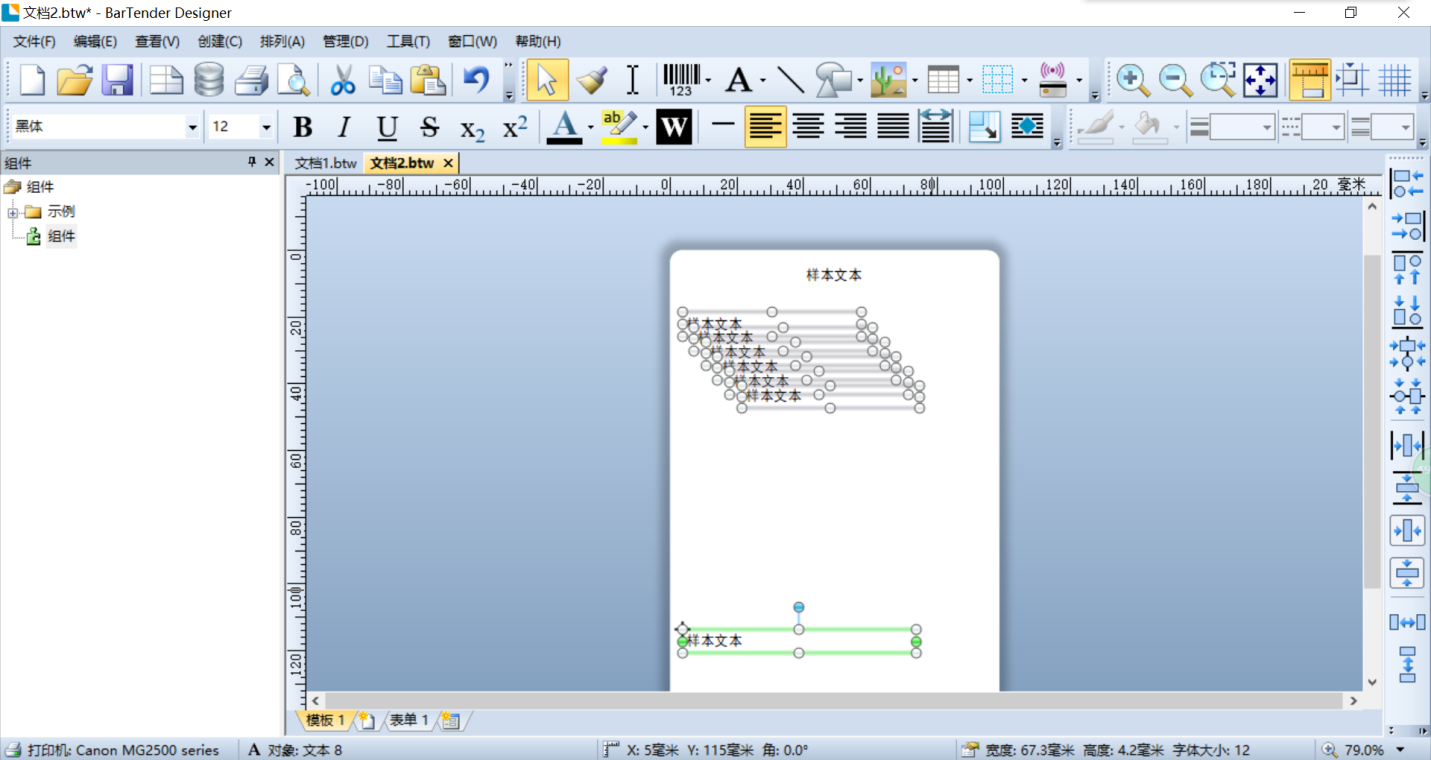Align right edges in alignment toolbar
The width and height of the screenshot is (1431, 760).
[1407, 226]
